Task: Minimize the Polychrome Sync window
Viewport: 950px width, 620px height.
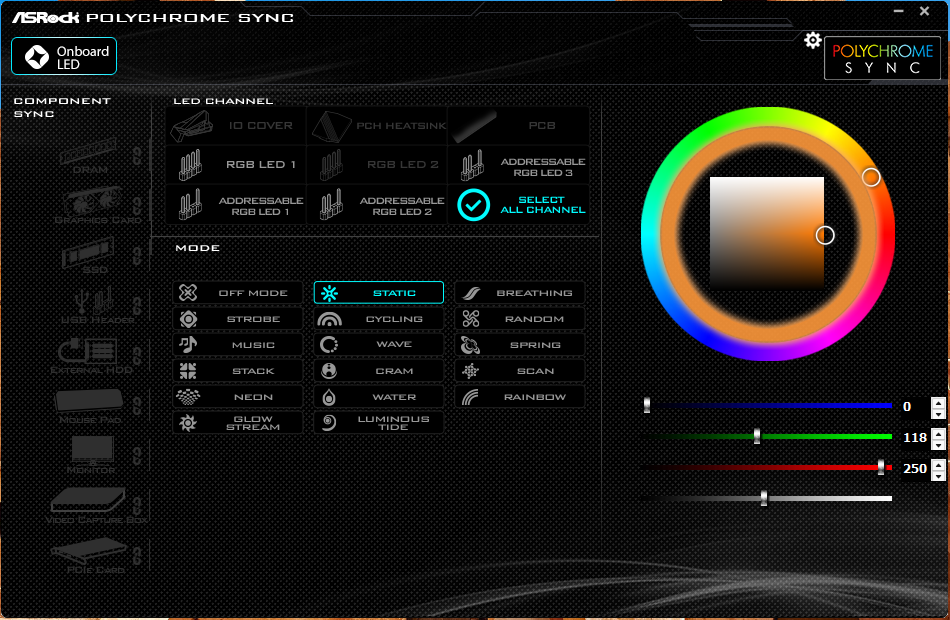Action: [899, 11]
